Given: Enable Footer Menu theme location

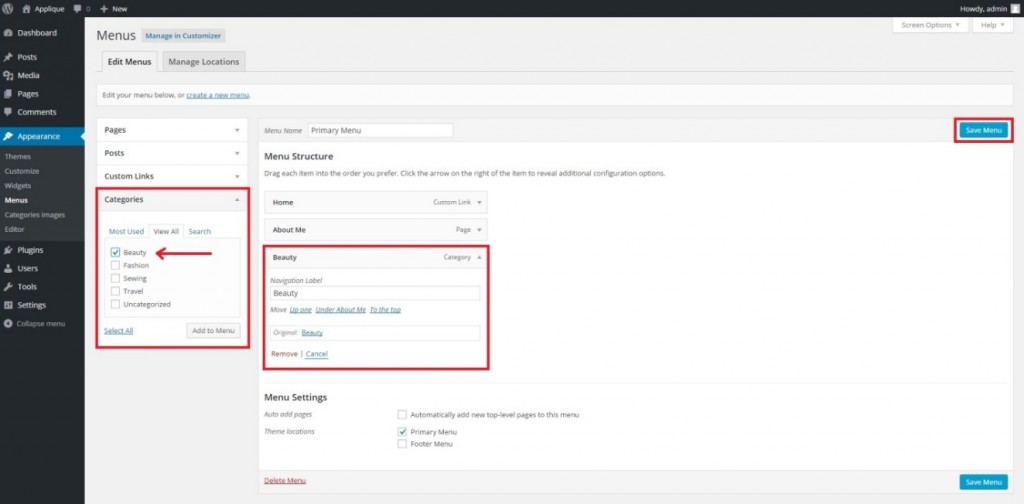Looking at the screenshot, I should [402, 443].
